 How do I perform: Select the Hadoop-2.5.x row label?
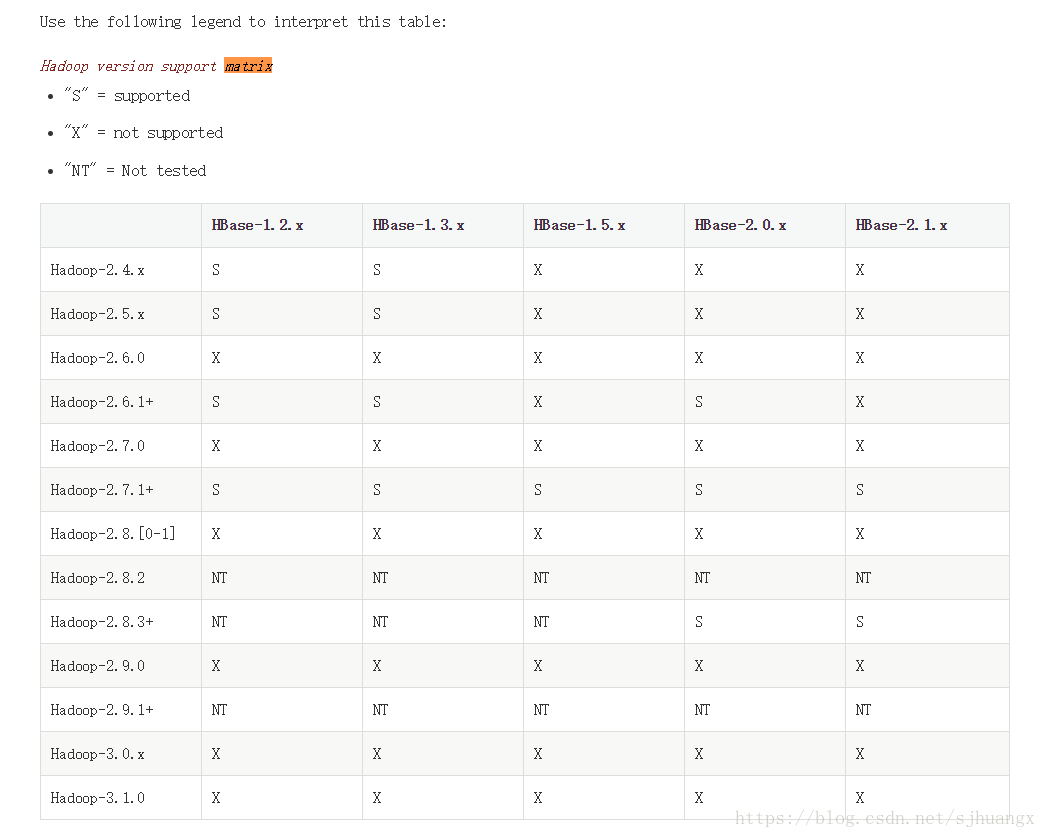click(x=97, y=314)
